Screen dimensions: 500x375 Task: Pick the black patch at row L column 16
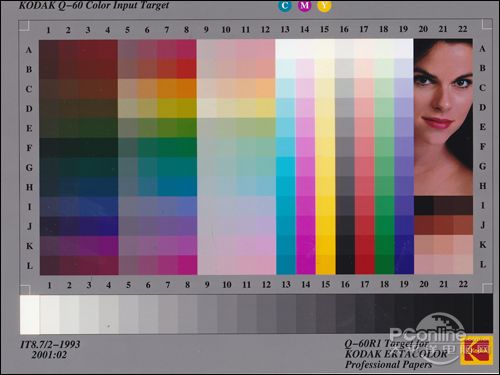click(x=345, y=265)
